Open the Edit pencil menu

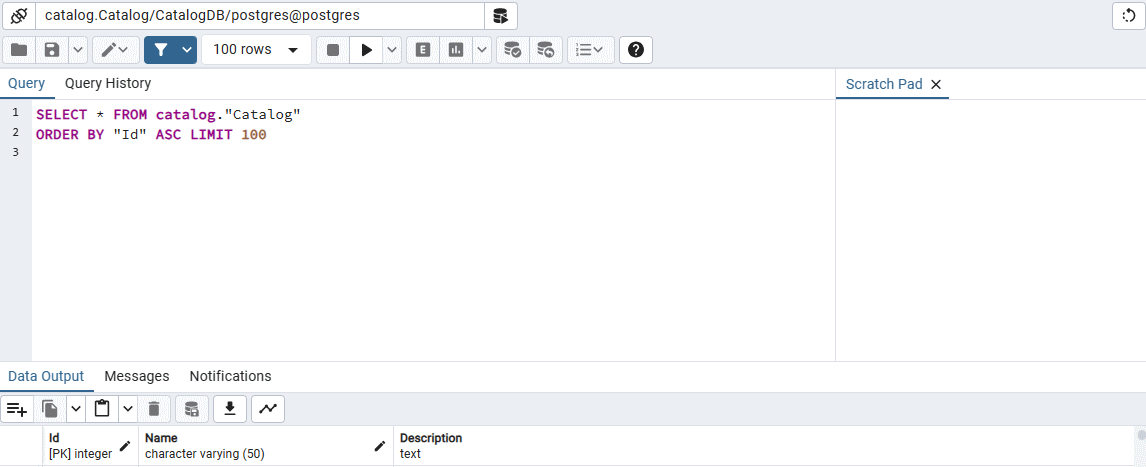pos(115,50)
